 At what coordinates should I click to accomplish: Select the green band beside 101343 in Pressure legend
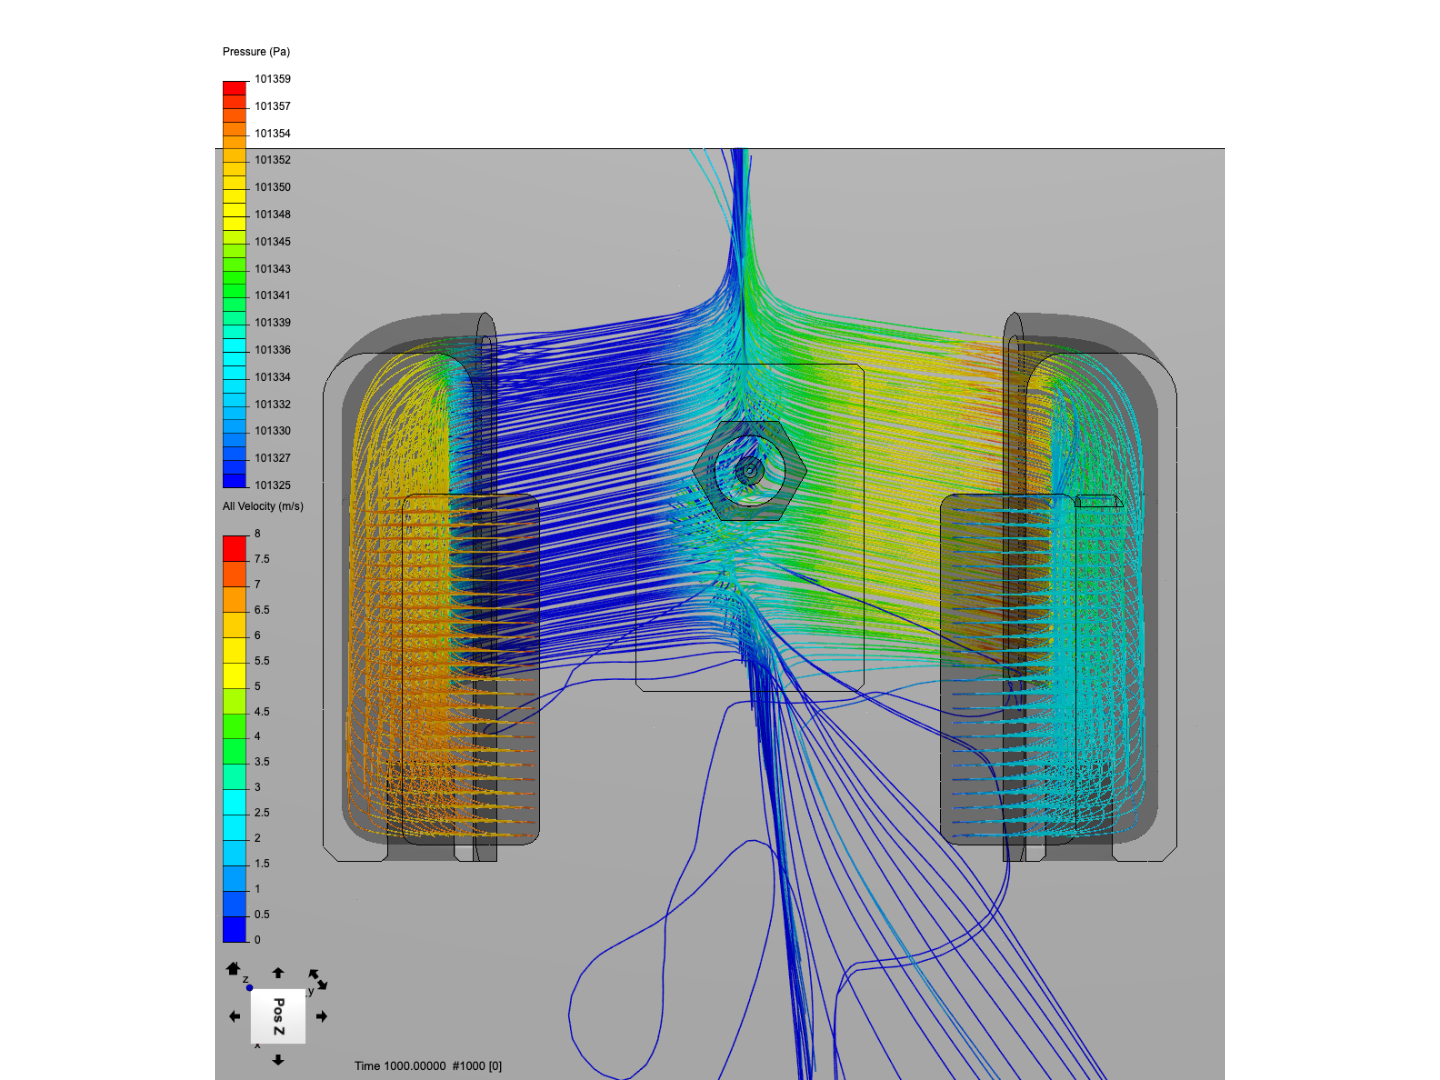pos(234,265)
